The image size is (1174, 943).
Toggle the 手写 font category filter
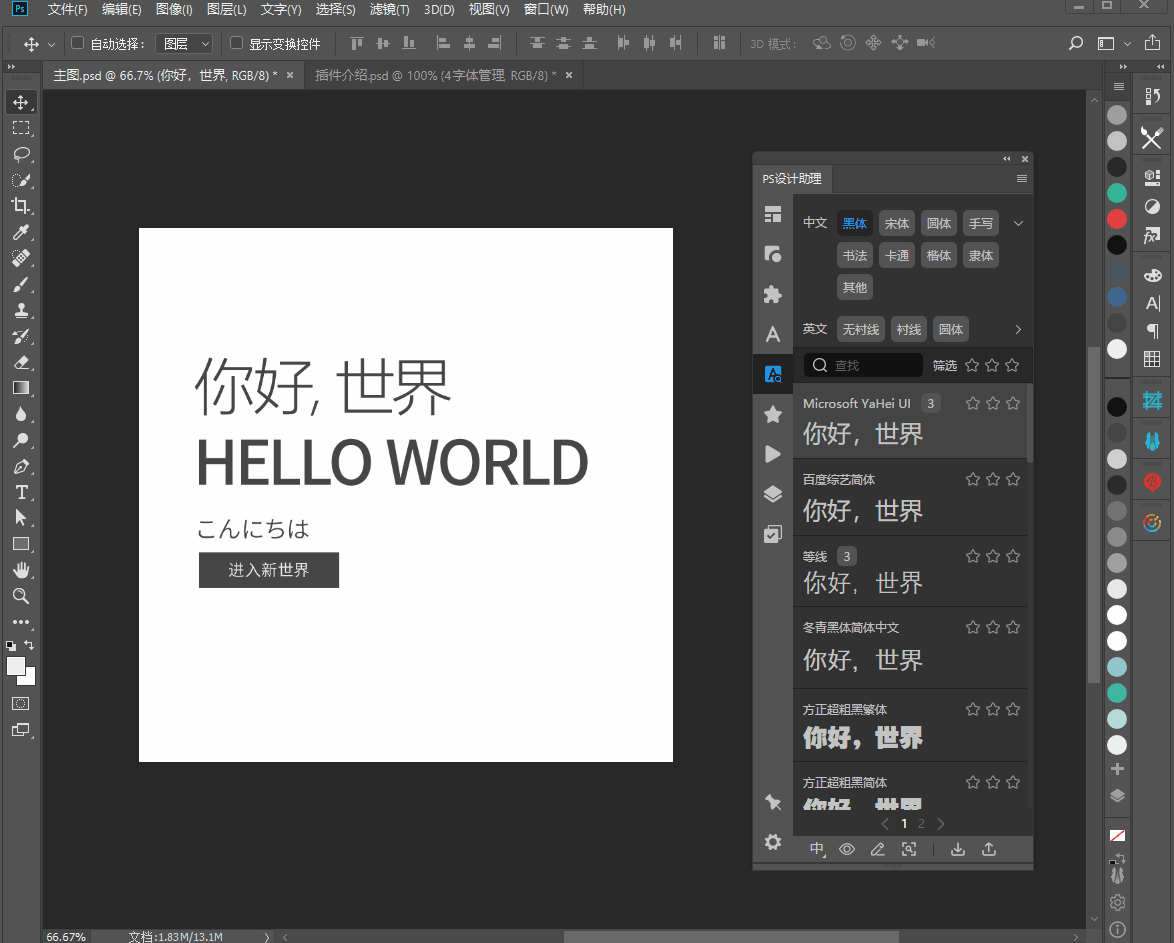coord(980,223)
